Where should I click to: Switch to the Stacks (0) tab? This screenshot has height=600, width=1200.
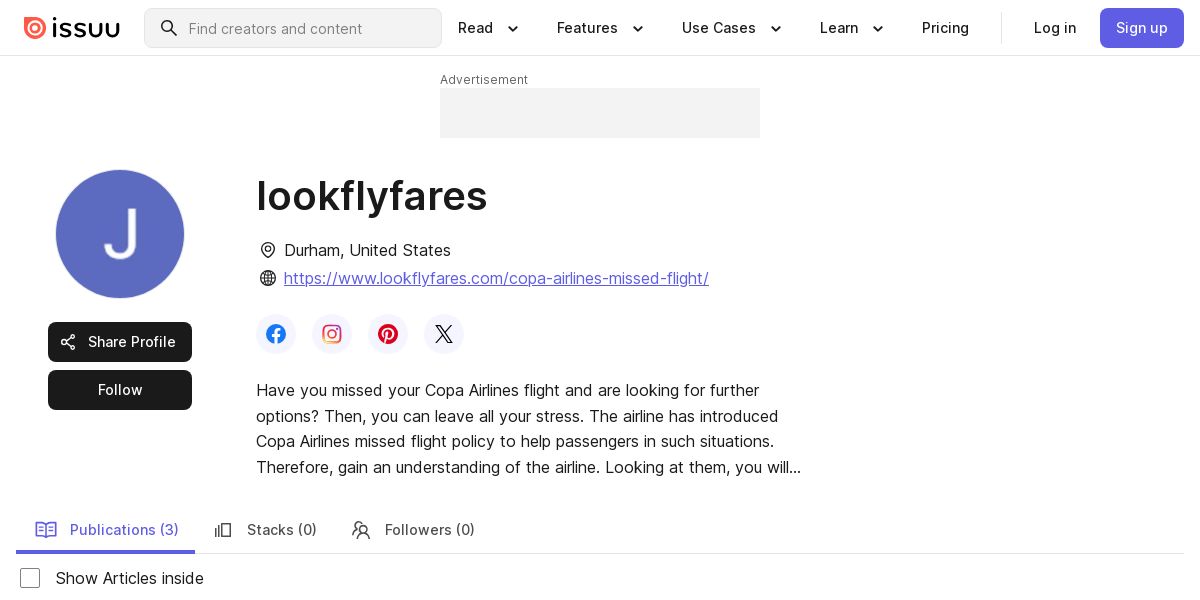tap(266, 530)
